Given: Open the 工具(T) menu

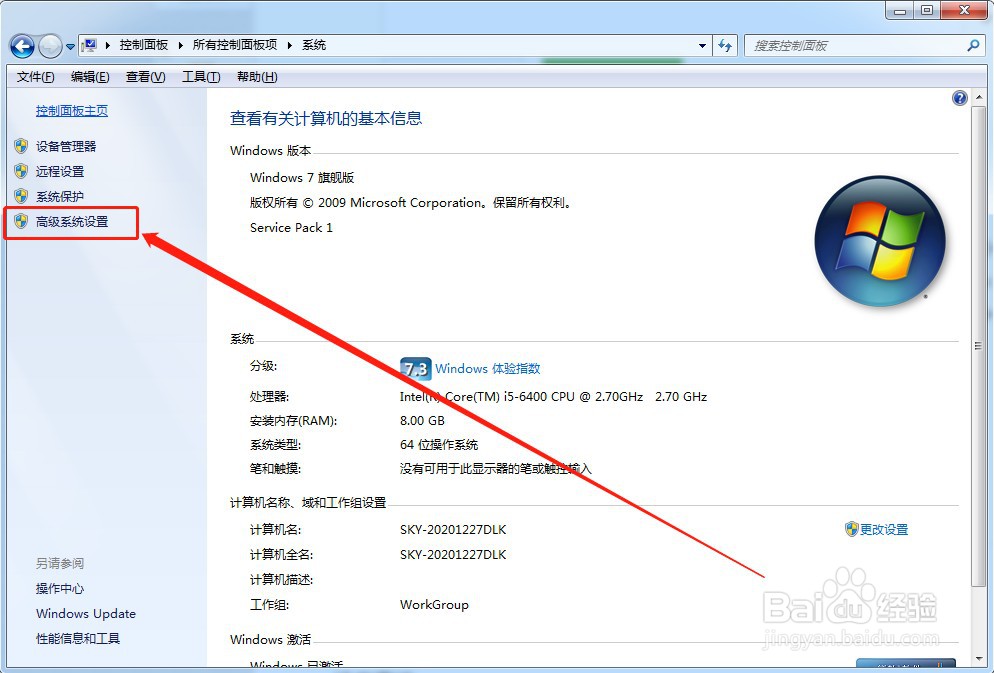Looking at the screenshot, I should (201, 77).
